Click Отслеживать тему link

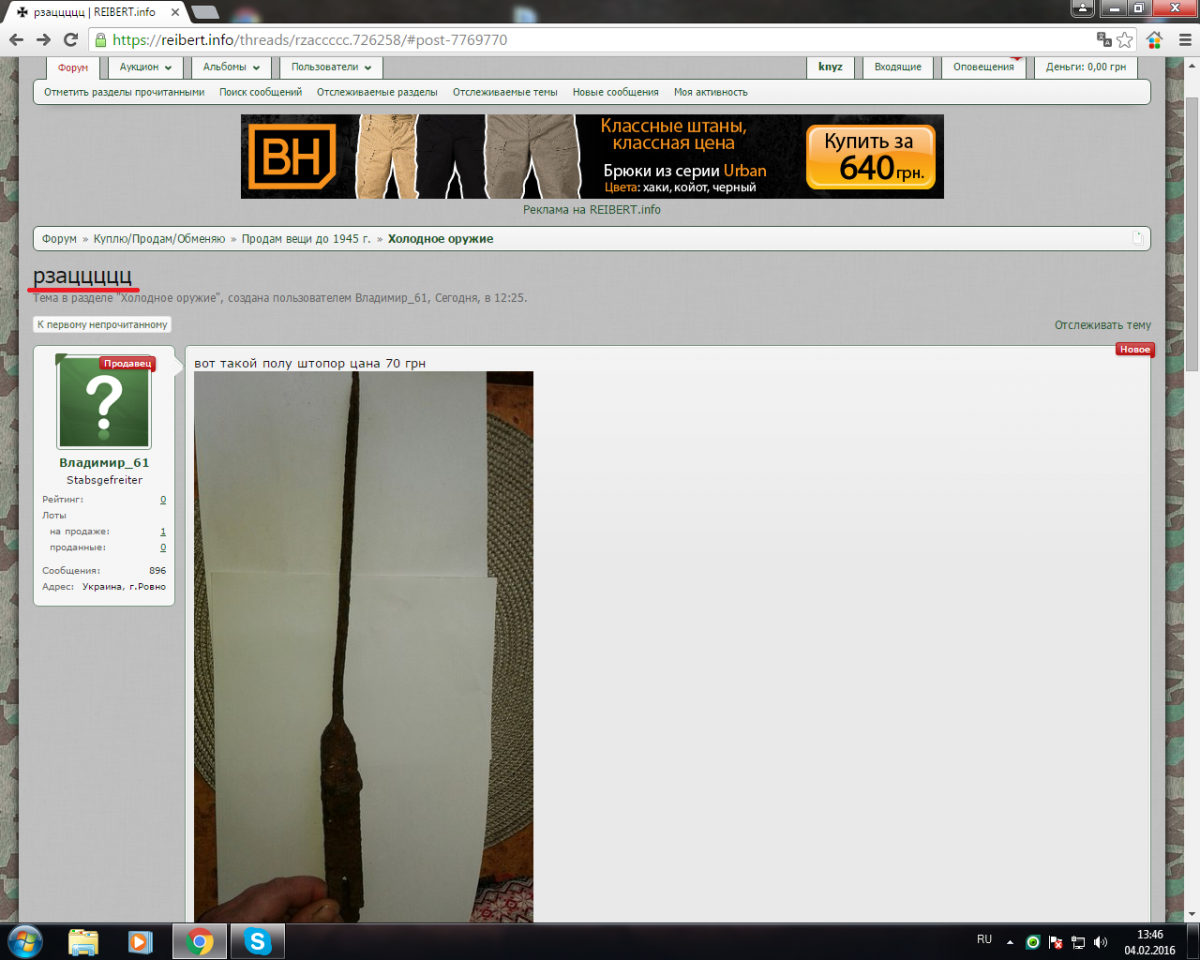tap(1103, 325)
